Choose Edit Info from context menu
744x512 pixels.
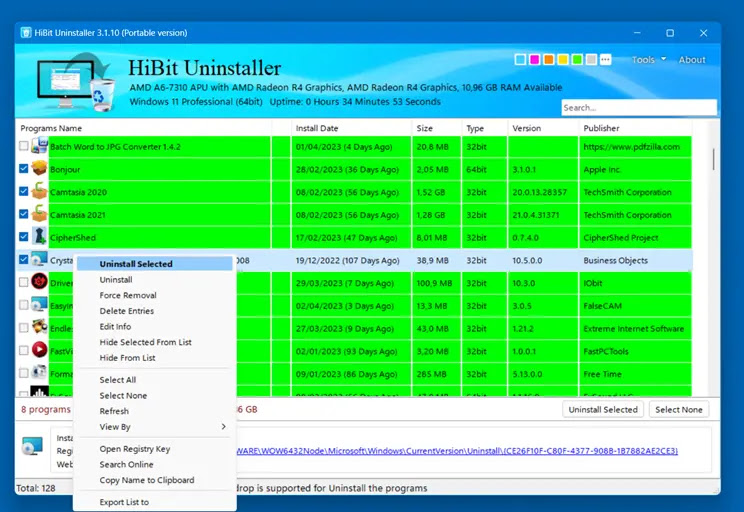point(155,326)
